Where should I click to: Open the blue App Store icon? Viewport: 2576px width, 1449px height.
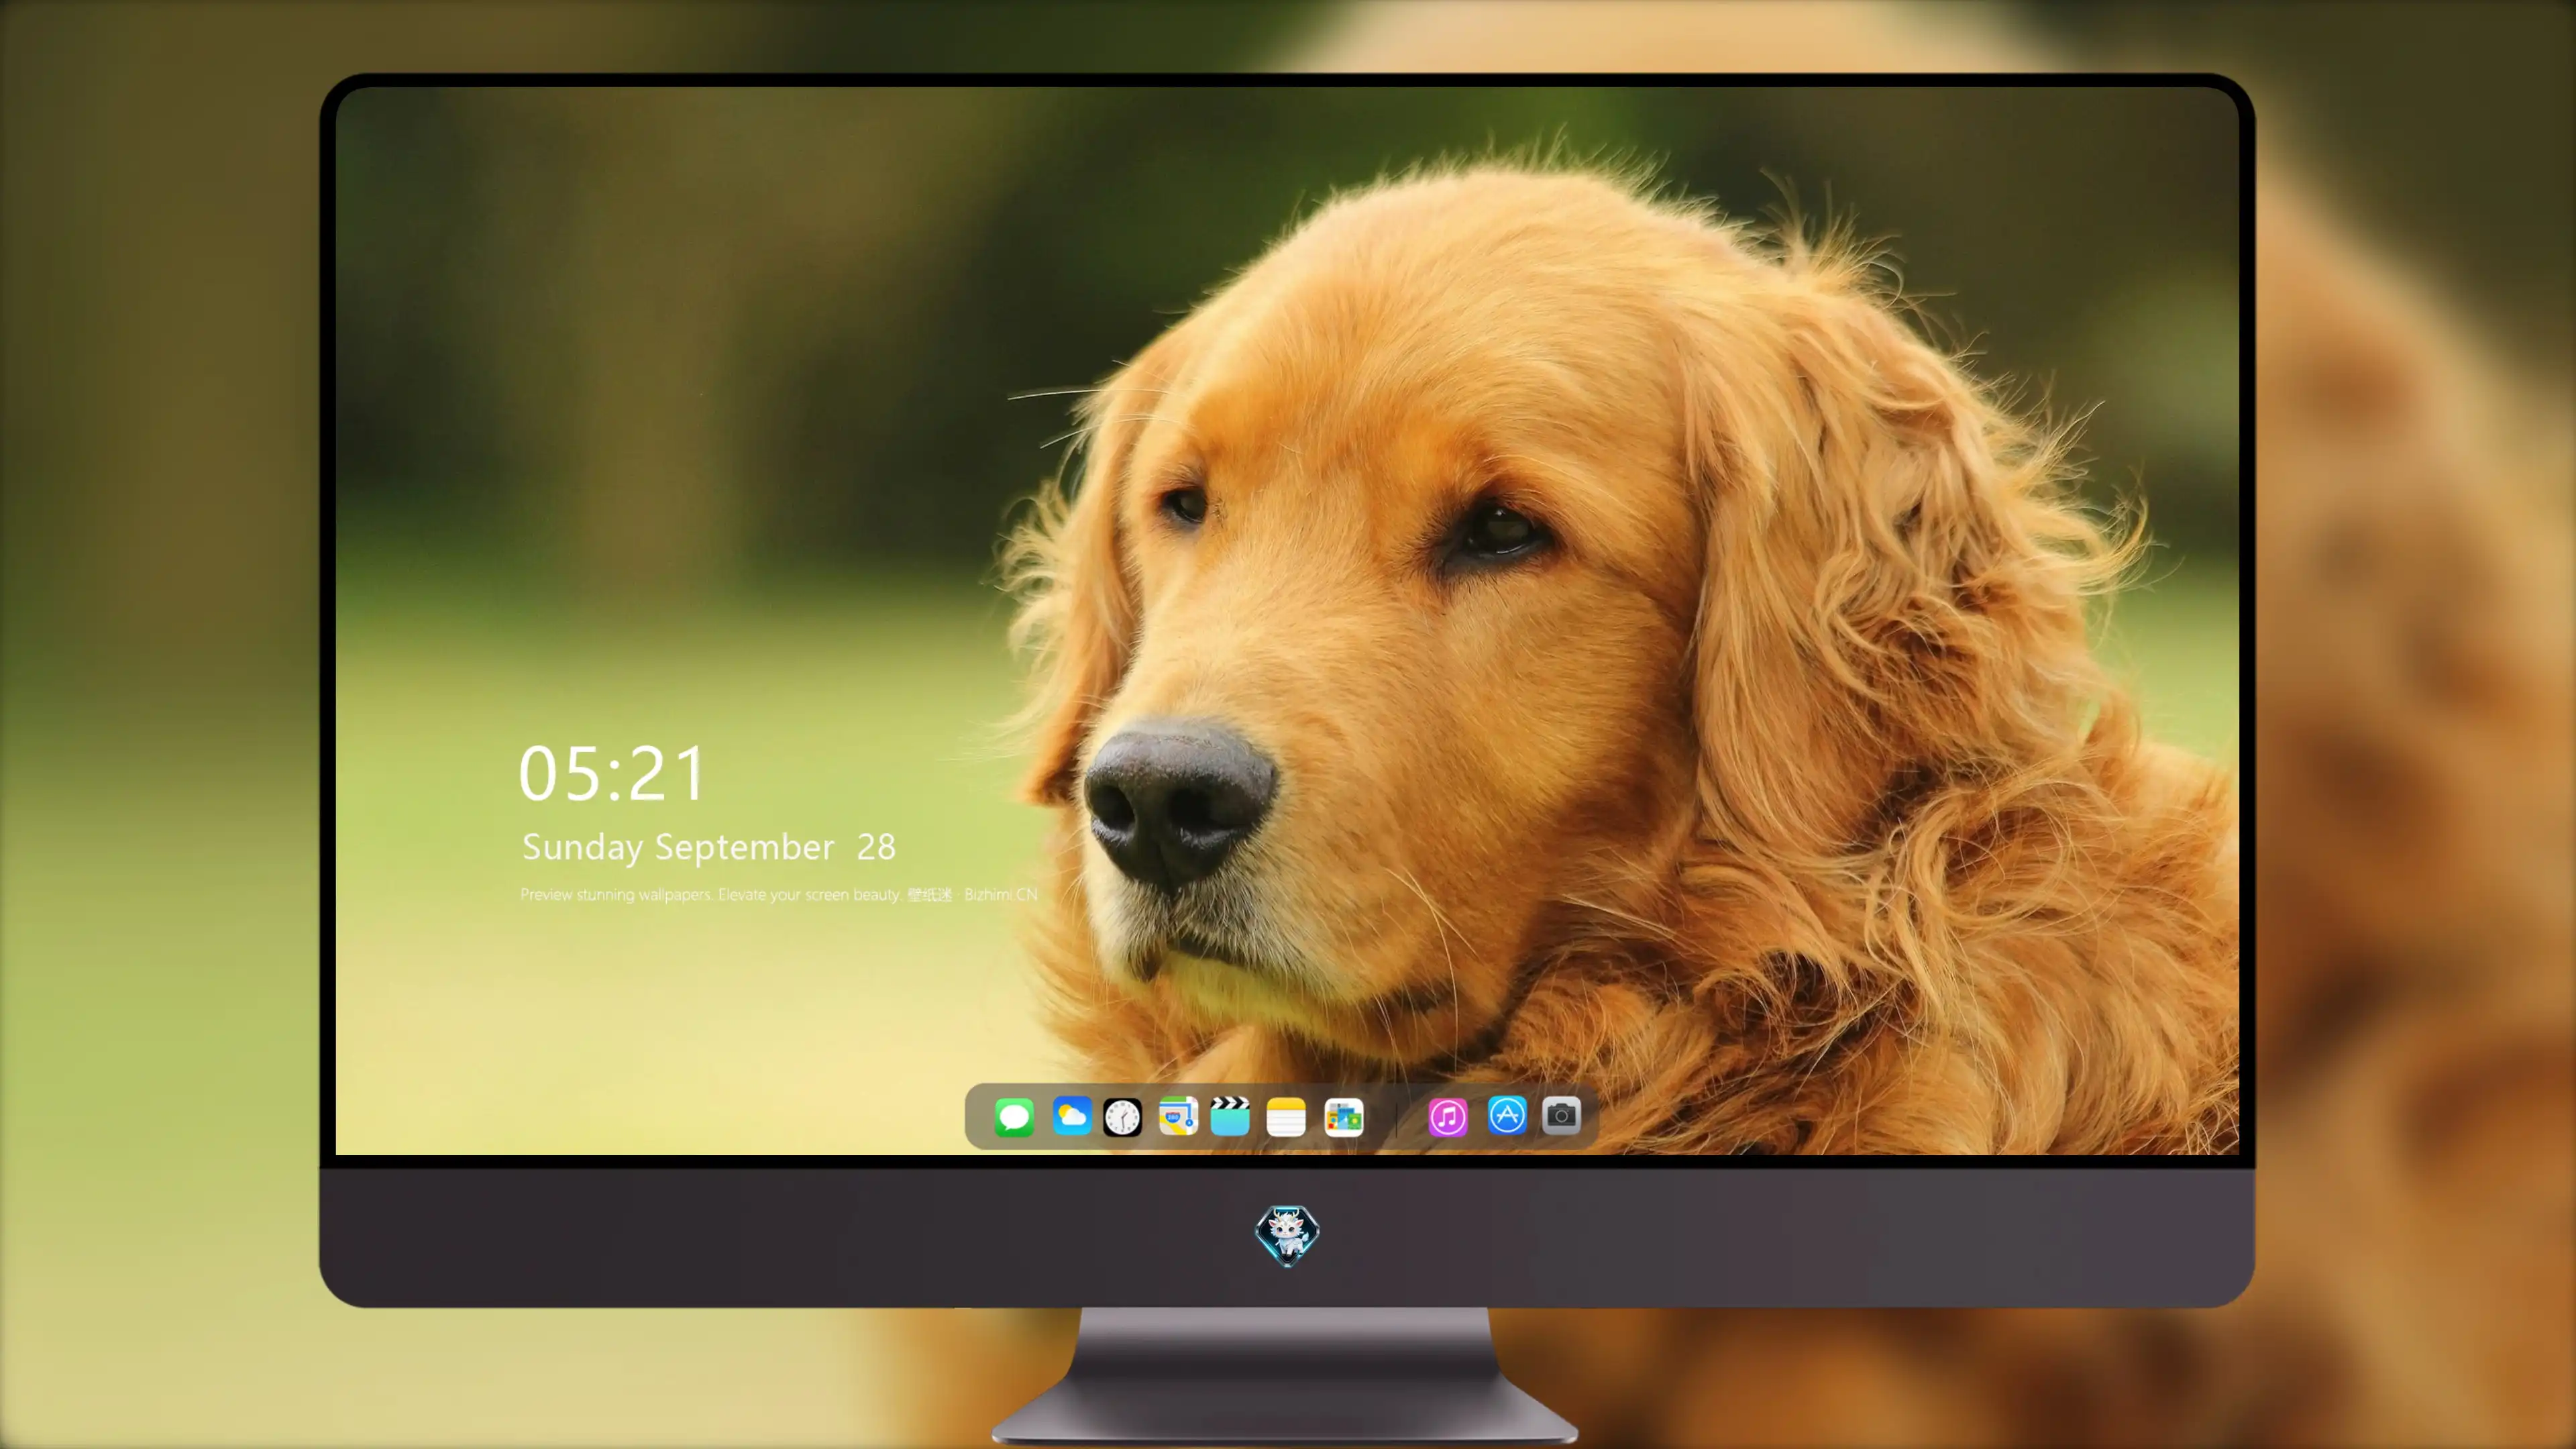[x=1507, y=1115]
